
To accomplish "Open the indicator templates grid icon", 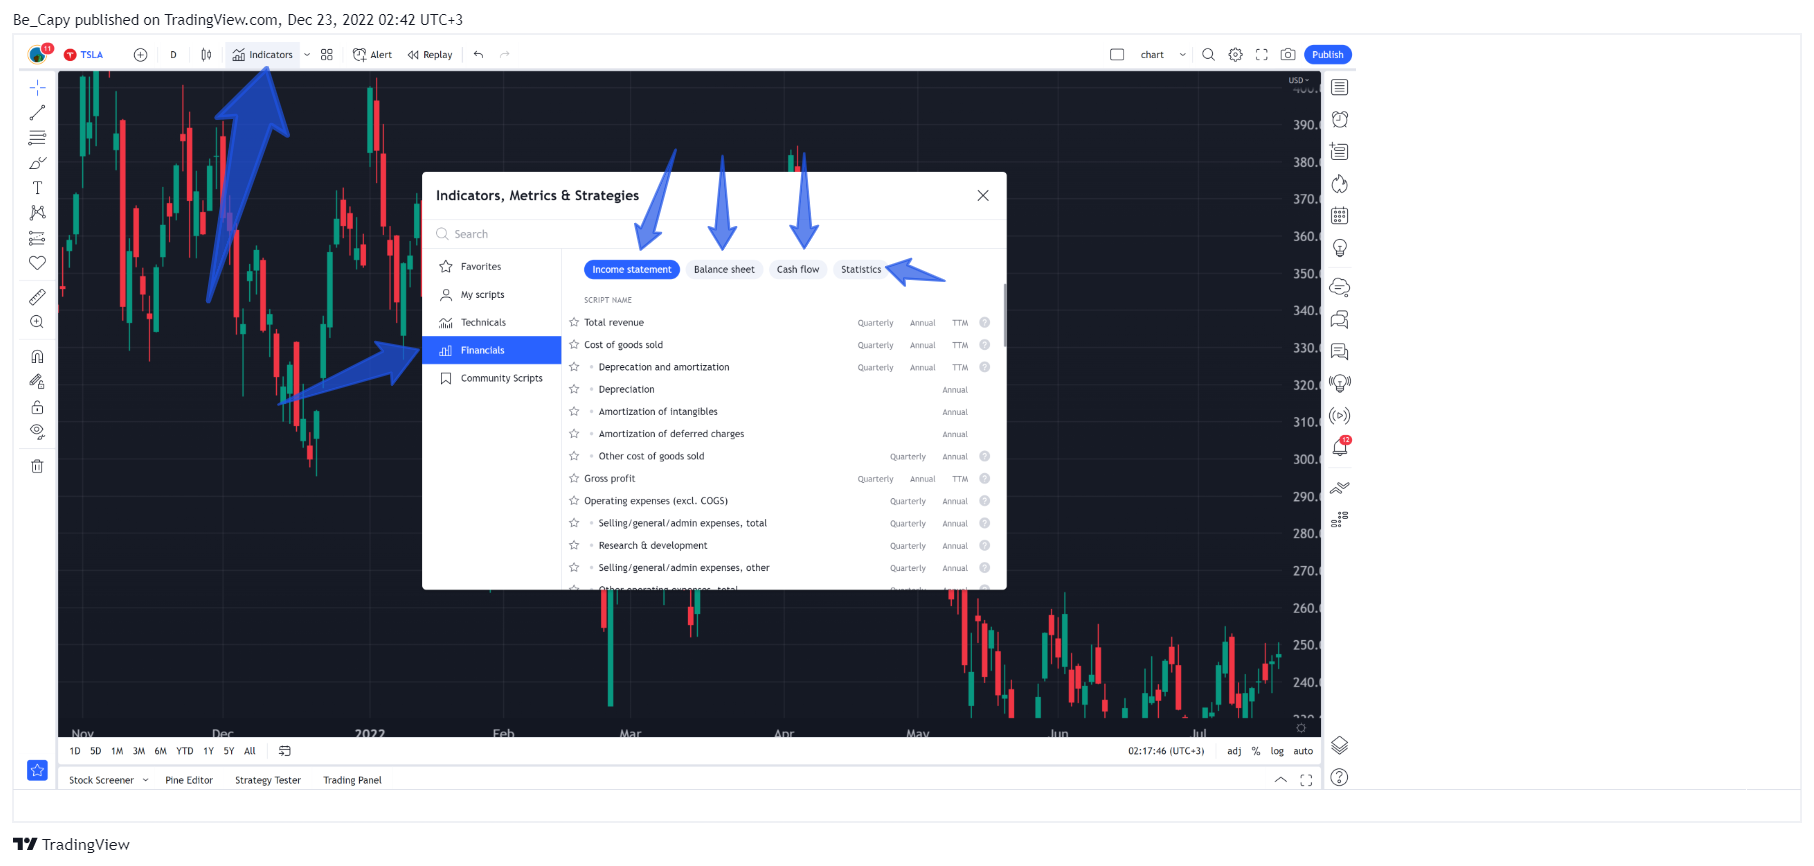I will pos(327,55).
